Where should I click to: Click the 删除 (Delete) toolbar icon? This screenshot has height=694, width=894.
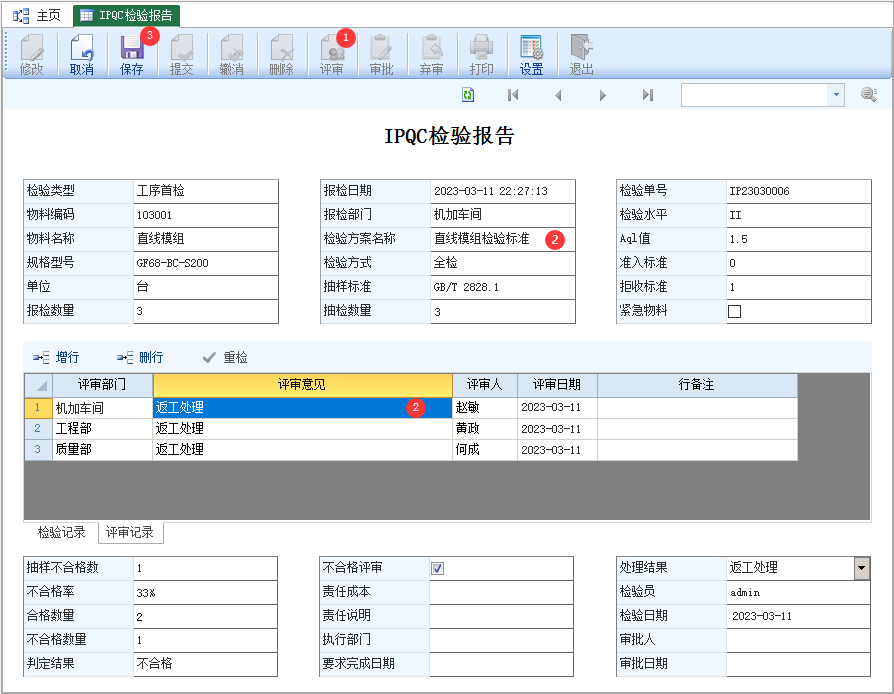[282, 55]
